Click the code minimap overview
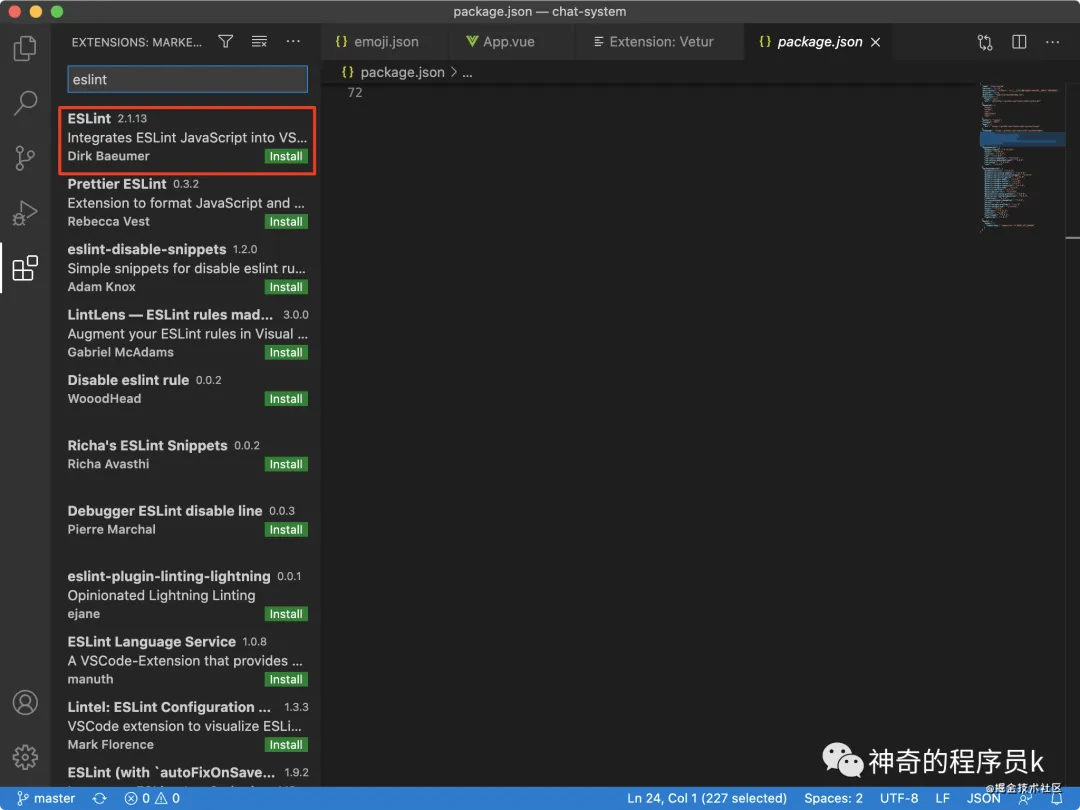Screen dimensions: 1080x810 1021,158
